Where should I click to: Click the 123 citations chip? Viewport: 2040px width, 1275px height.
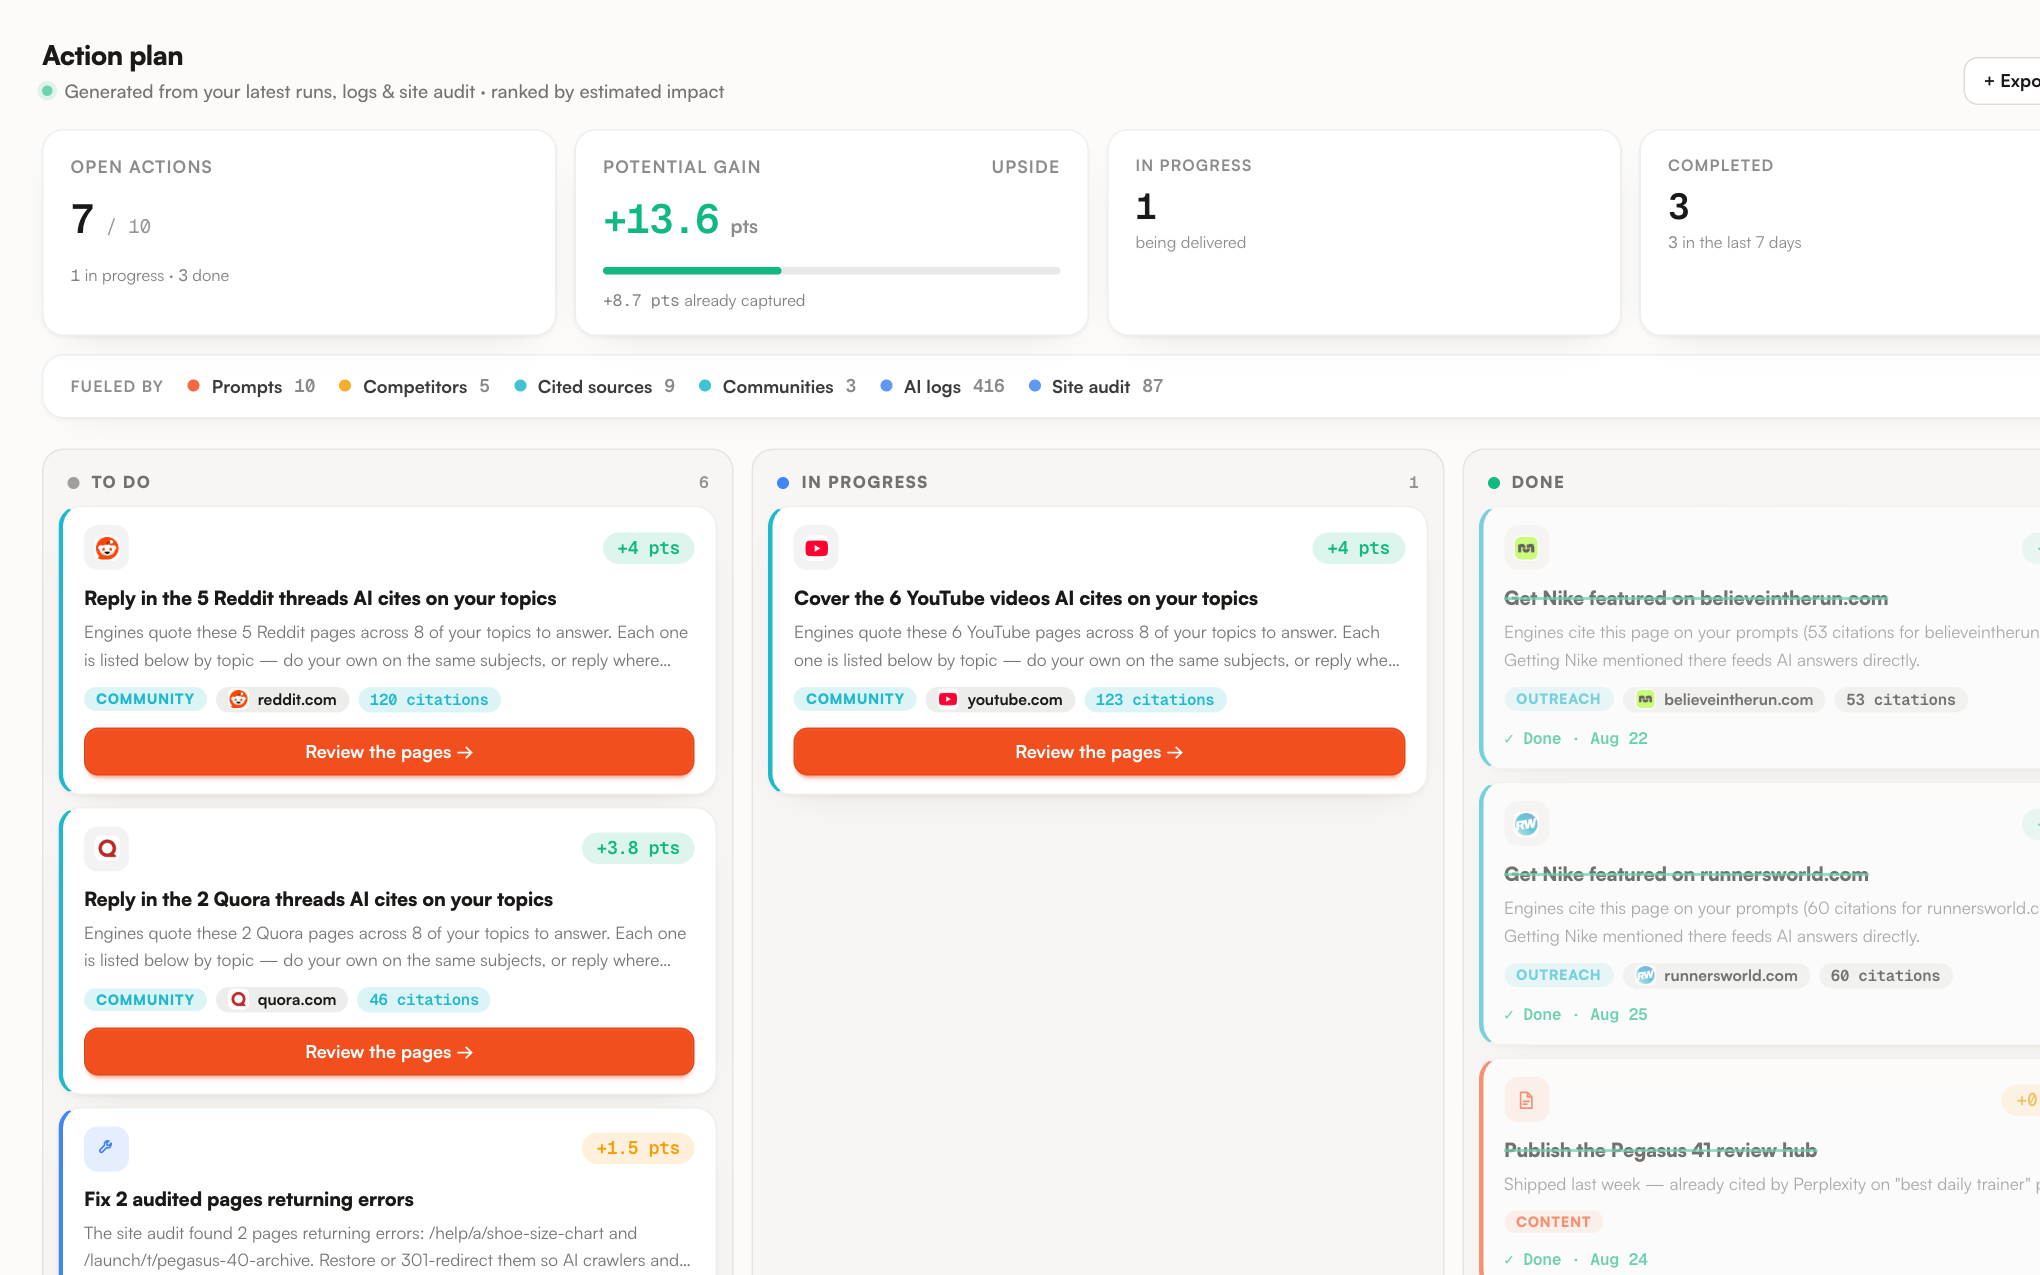coord(1155,699)
